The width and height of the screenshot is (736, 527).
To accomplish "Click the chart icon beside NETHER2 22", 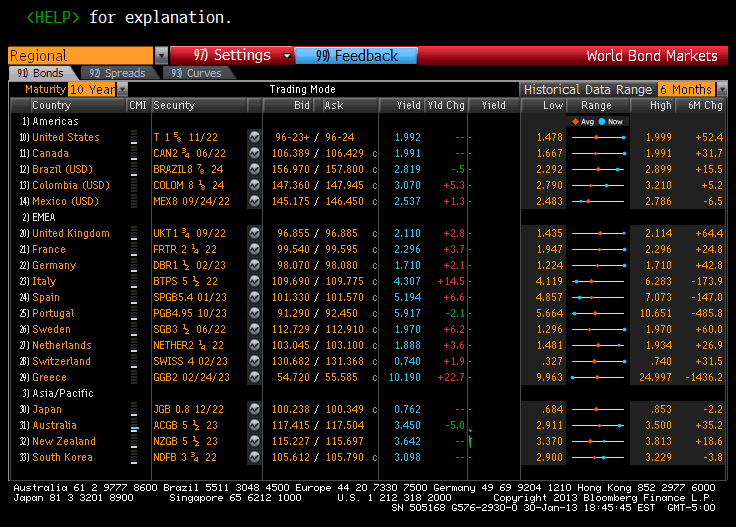I will pos(254,345).
